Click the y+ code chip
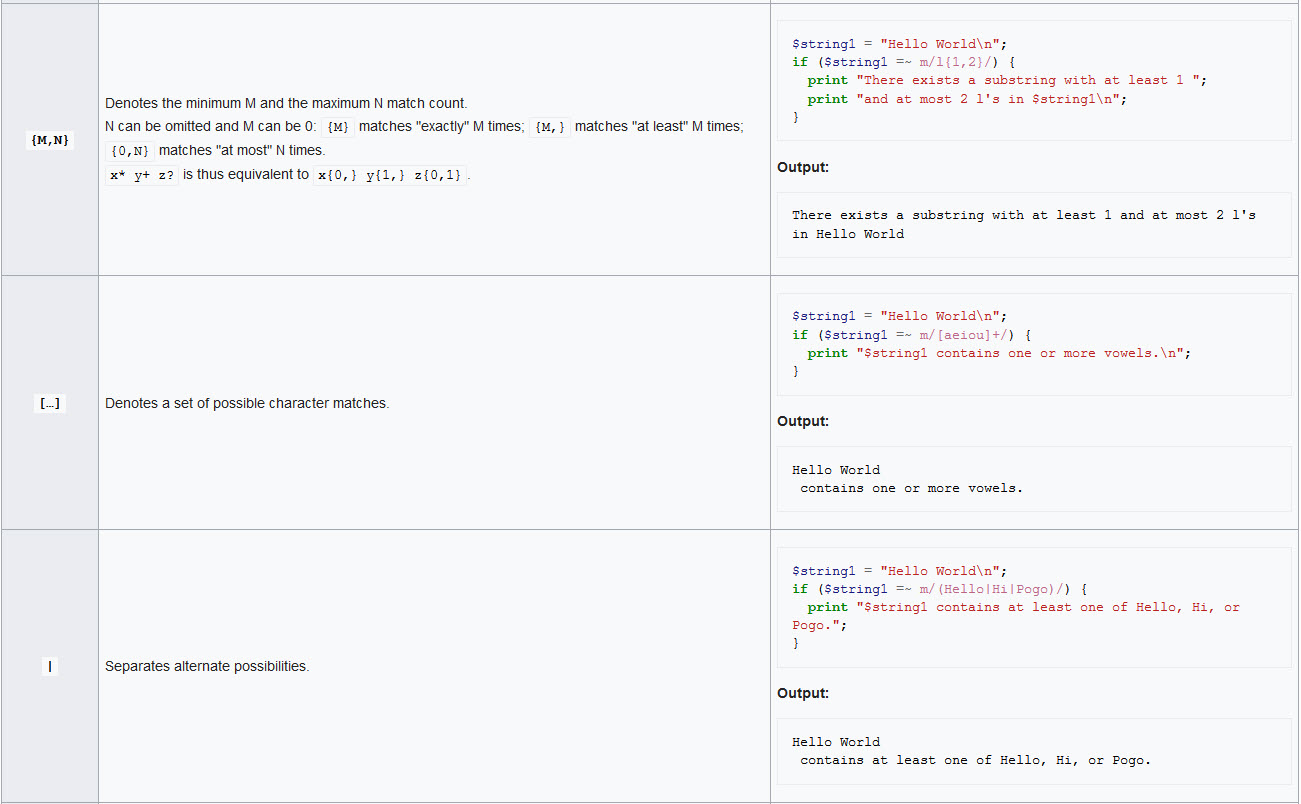 coord(141,174)
